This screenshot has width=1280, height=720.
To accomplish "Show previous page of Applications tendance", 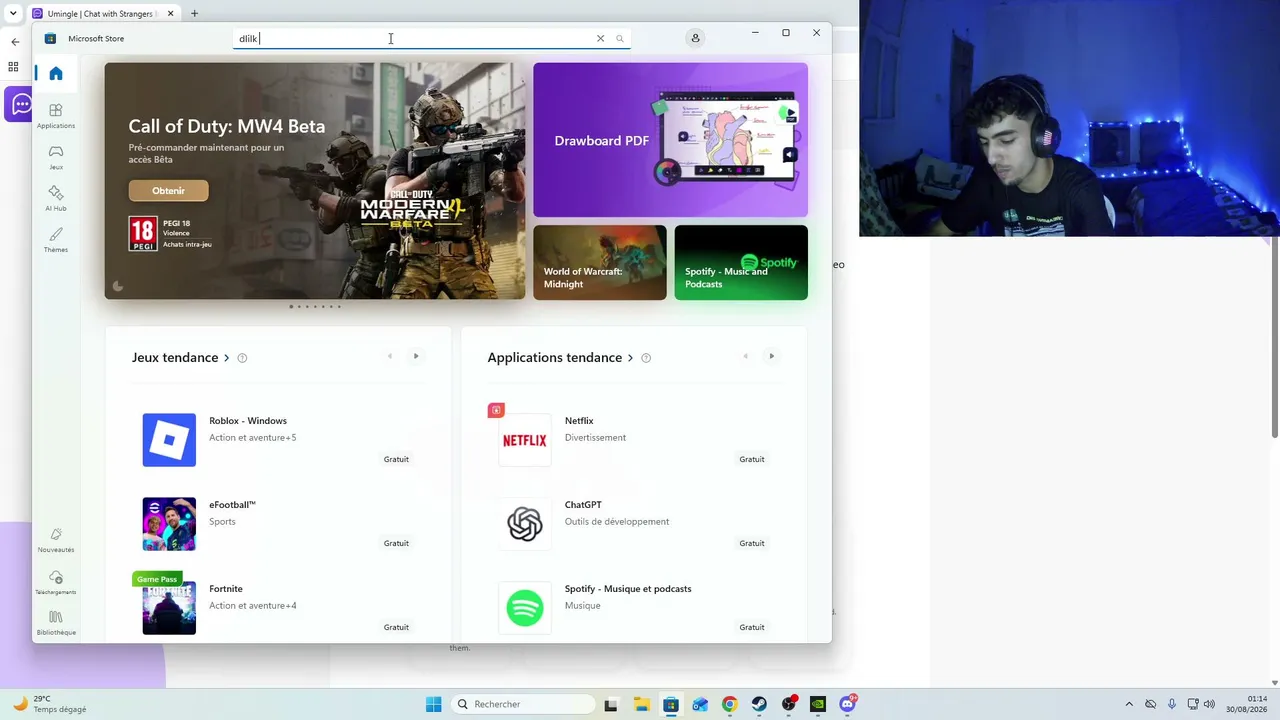I will [745, 356].
